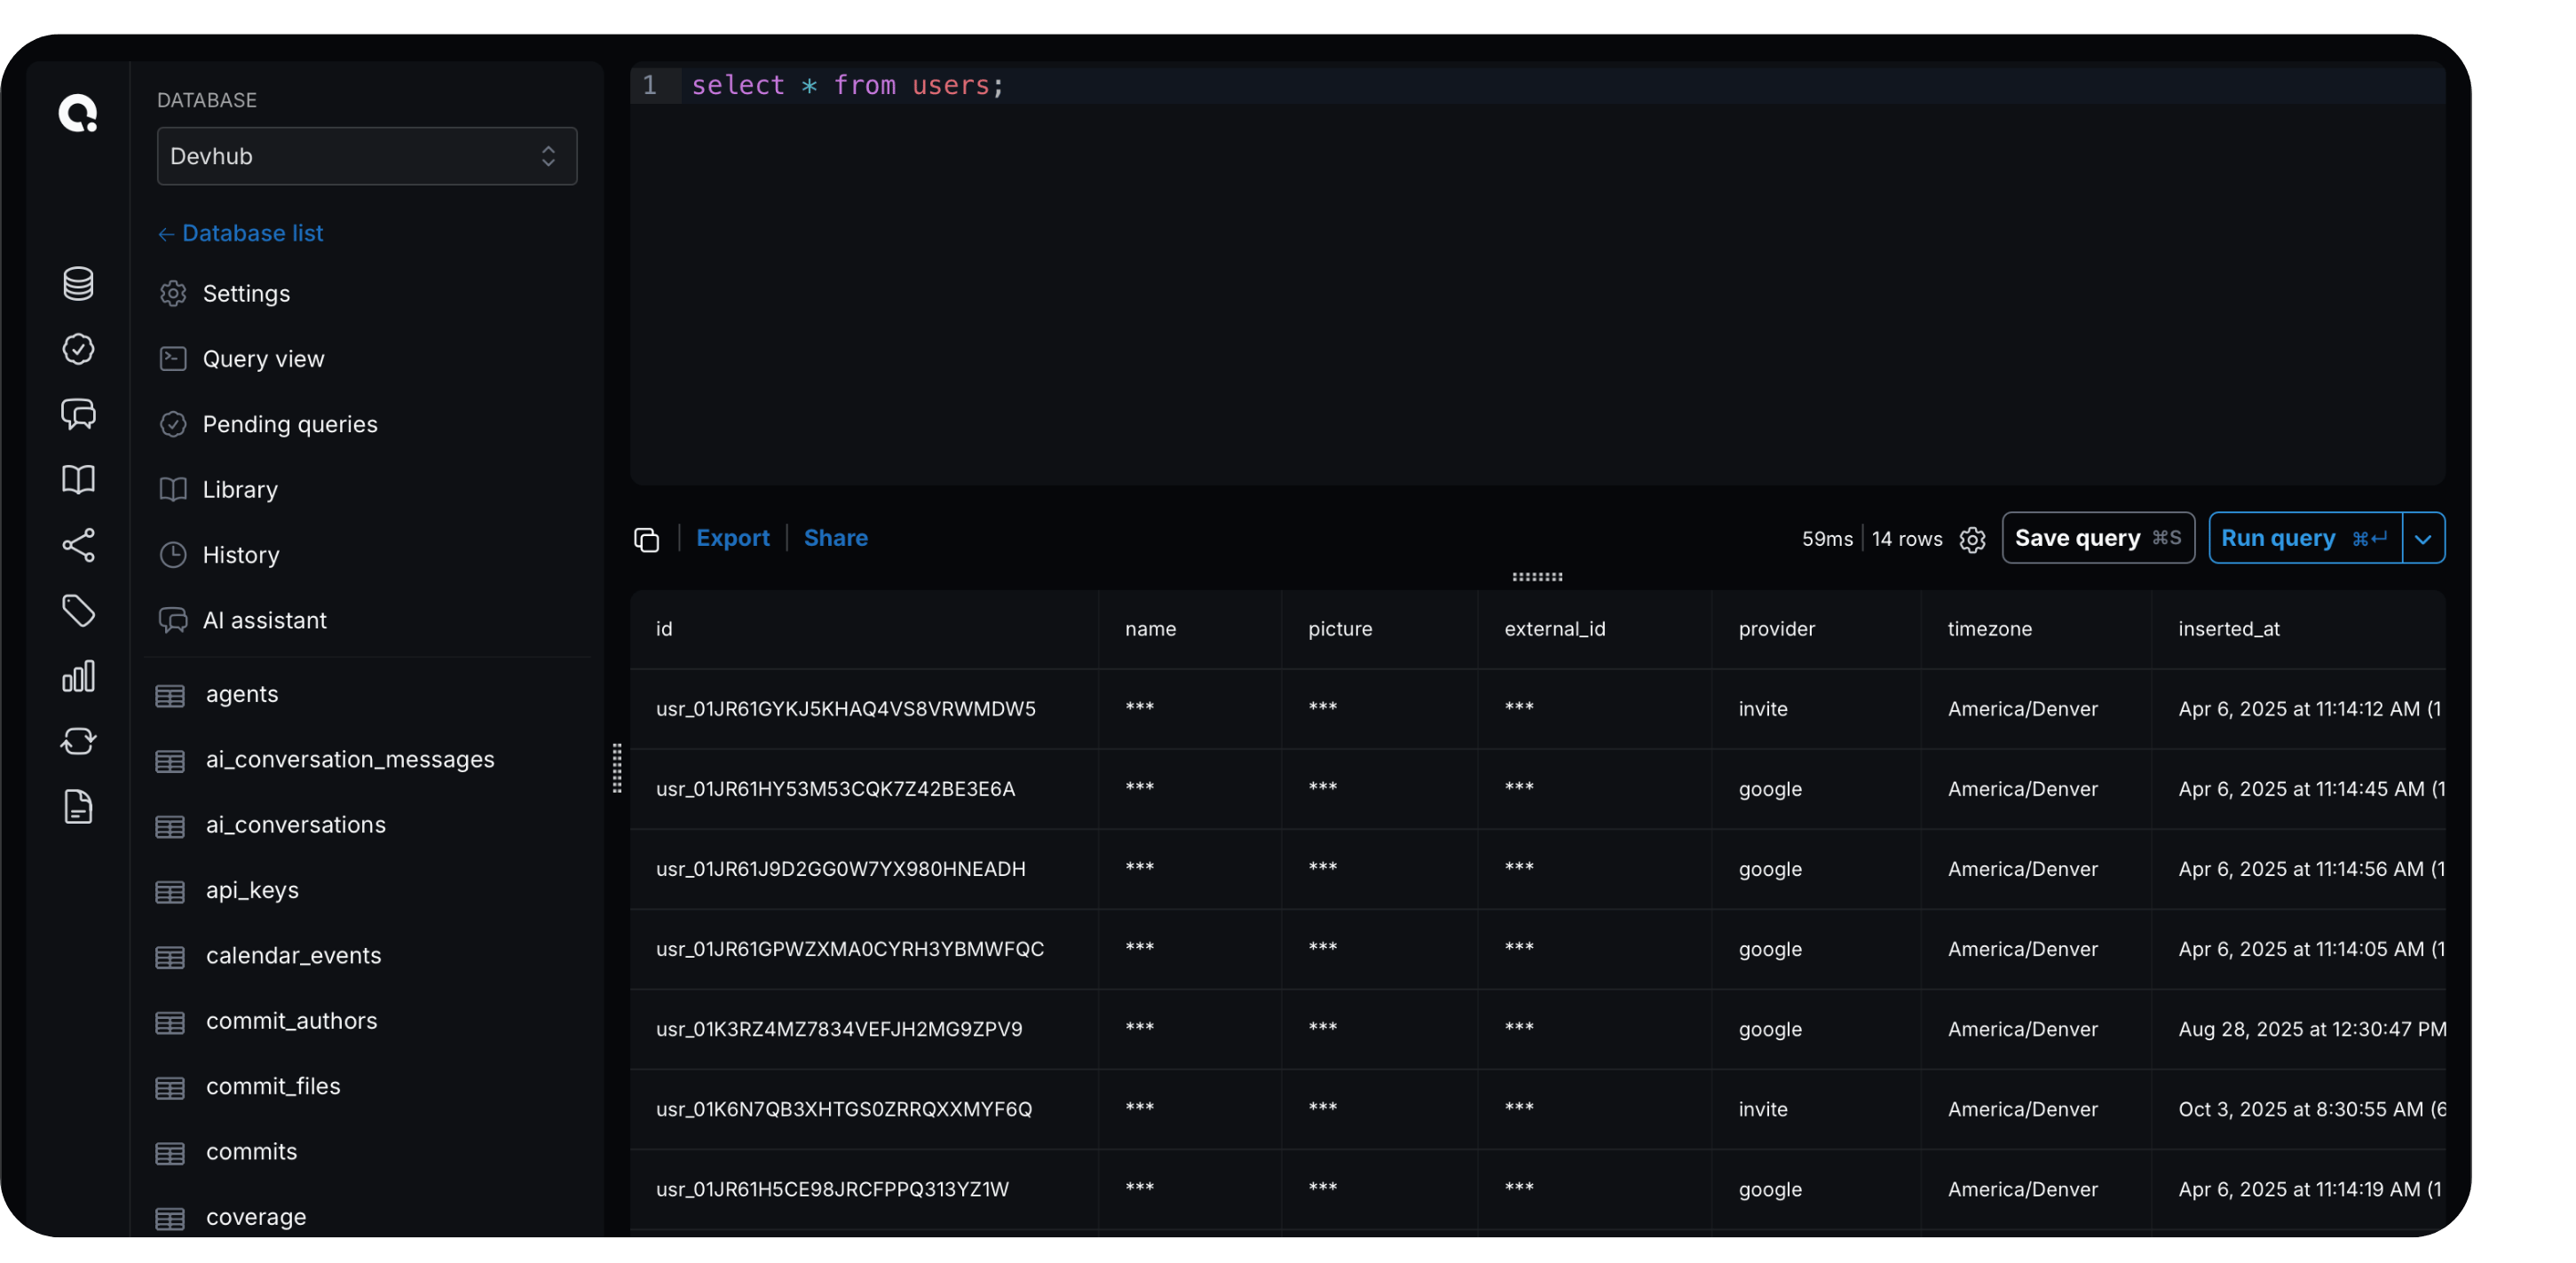
Task: Copy results using the copy icon
Action: [646, 539]
